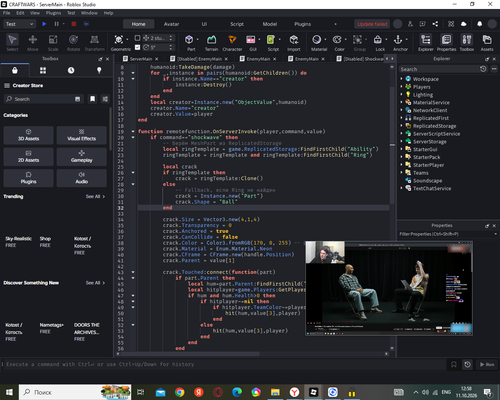The height and width of the screenshot is (400, 500).
Task: Show the Properties panel via ribbon
Action: pyautogui.click(x=446, y=43)
